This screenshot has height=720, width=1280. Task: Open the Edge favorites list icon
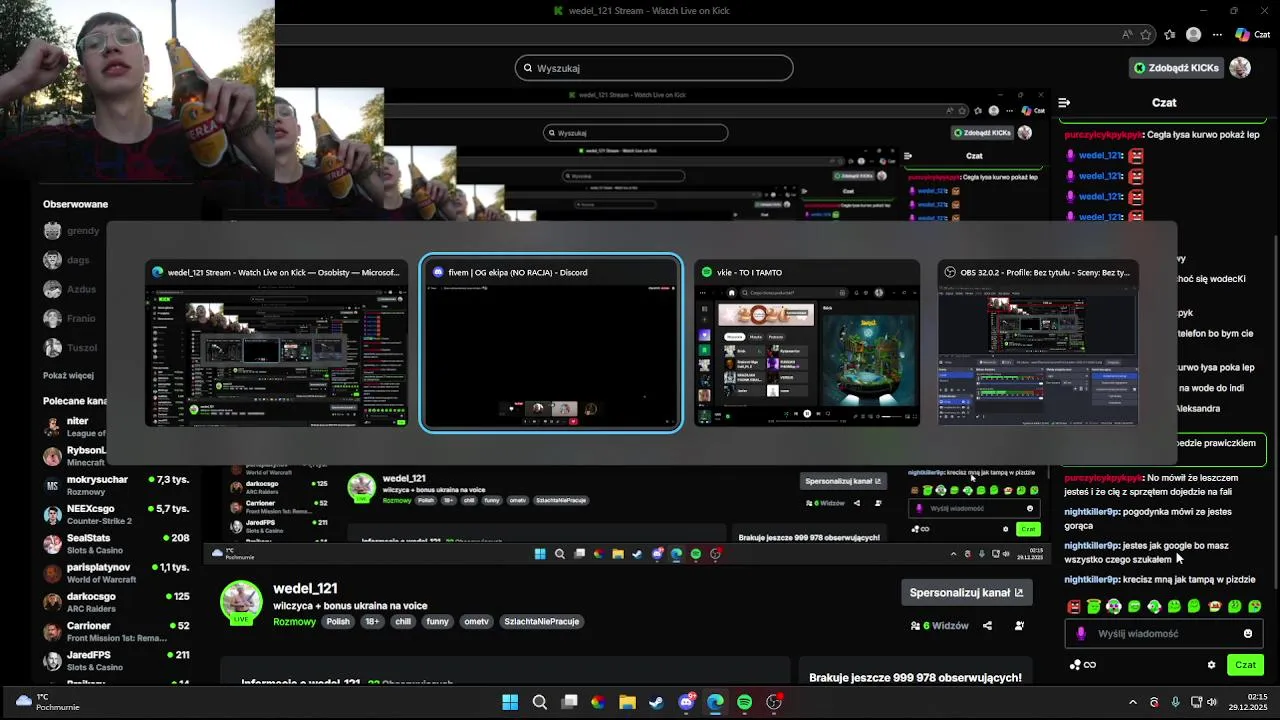(1169, 34)
